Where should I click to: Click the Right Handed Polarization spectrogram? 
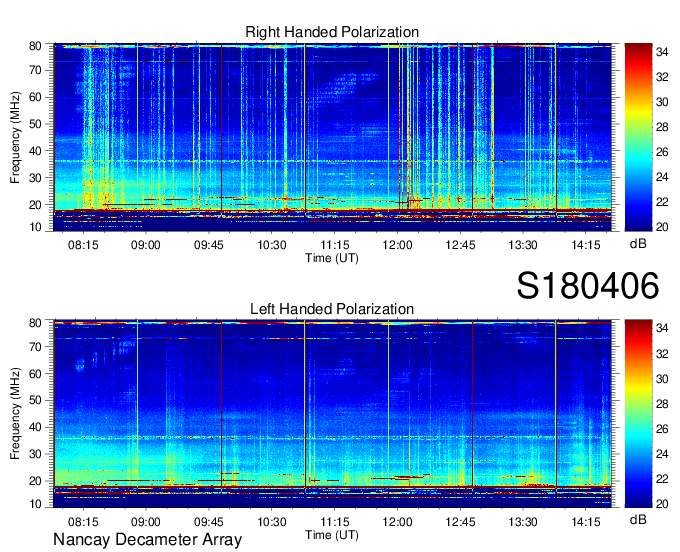click(x=332, y=137)
